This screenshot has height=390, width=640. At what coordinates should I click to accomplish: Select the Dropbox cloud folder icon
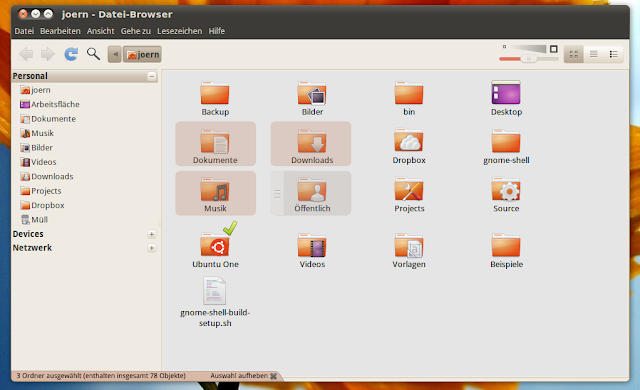tap(409, 141)
